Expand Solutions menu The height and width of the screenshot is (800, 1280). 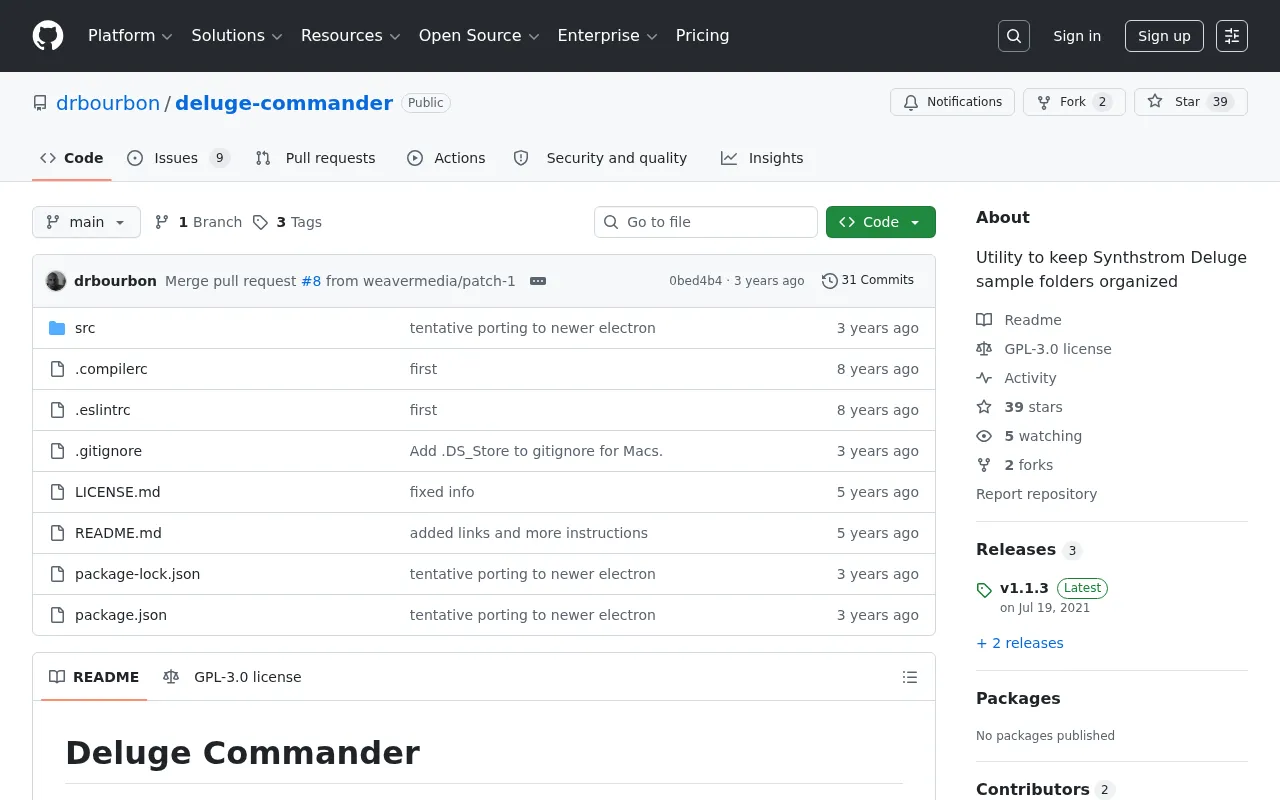237,36
